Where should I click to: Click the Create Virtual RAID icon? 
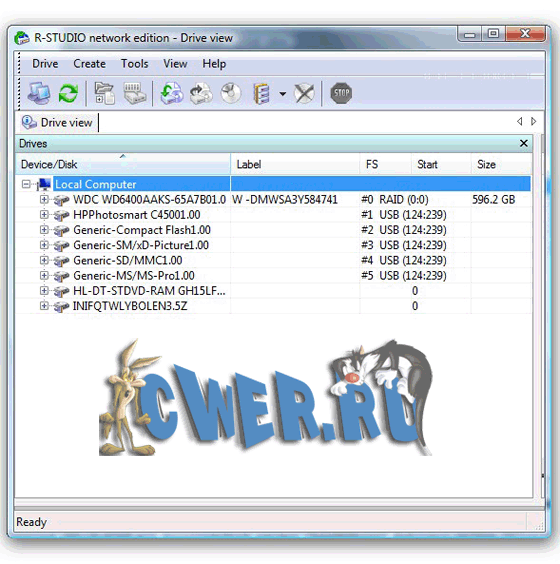(261, 93)
